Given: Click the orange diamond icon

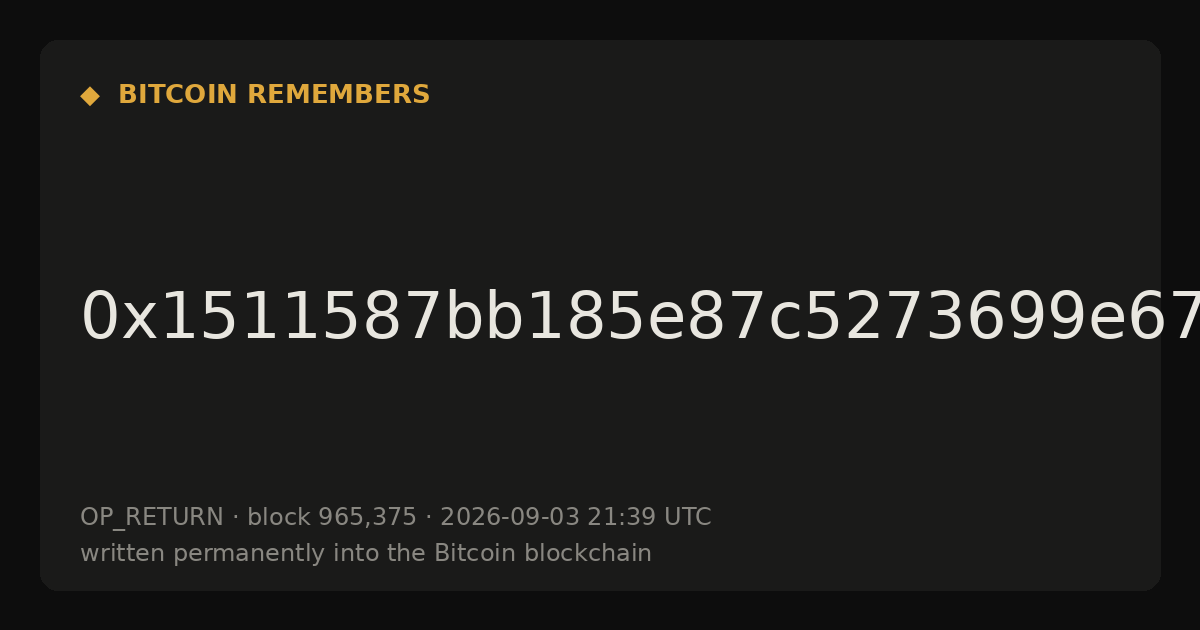Looking at the screenshot, I should (90, 96).
